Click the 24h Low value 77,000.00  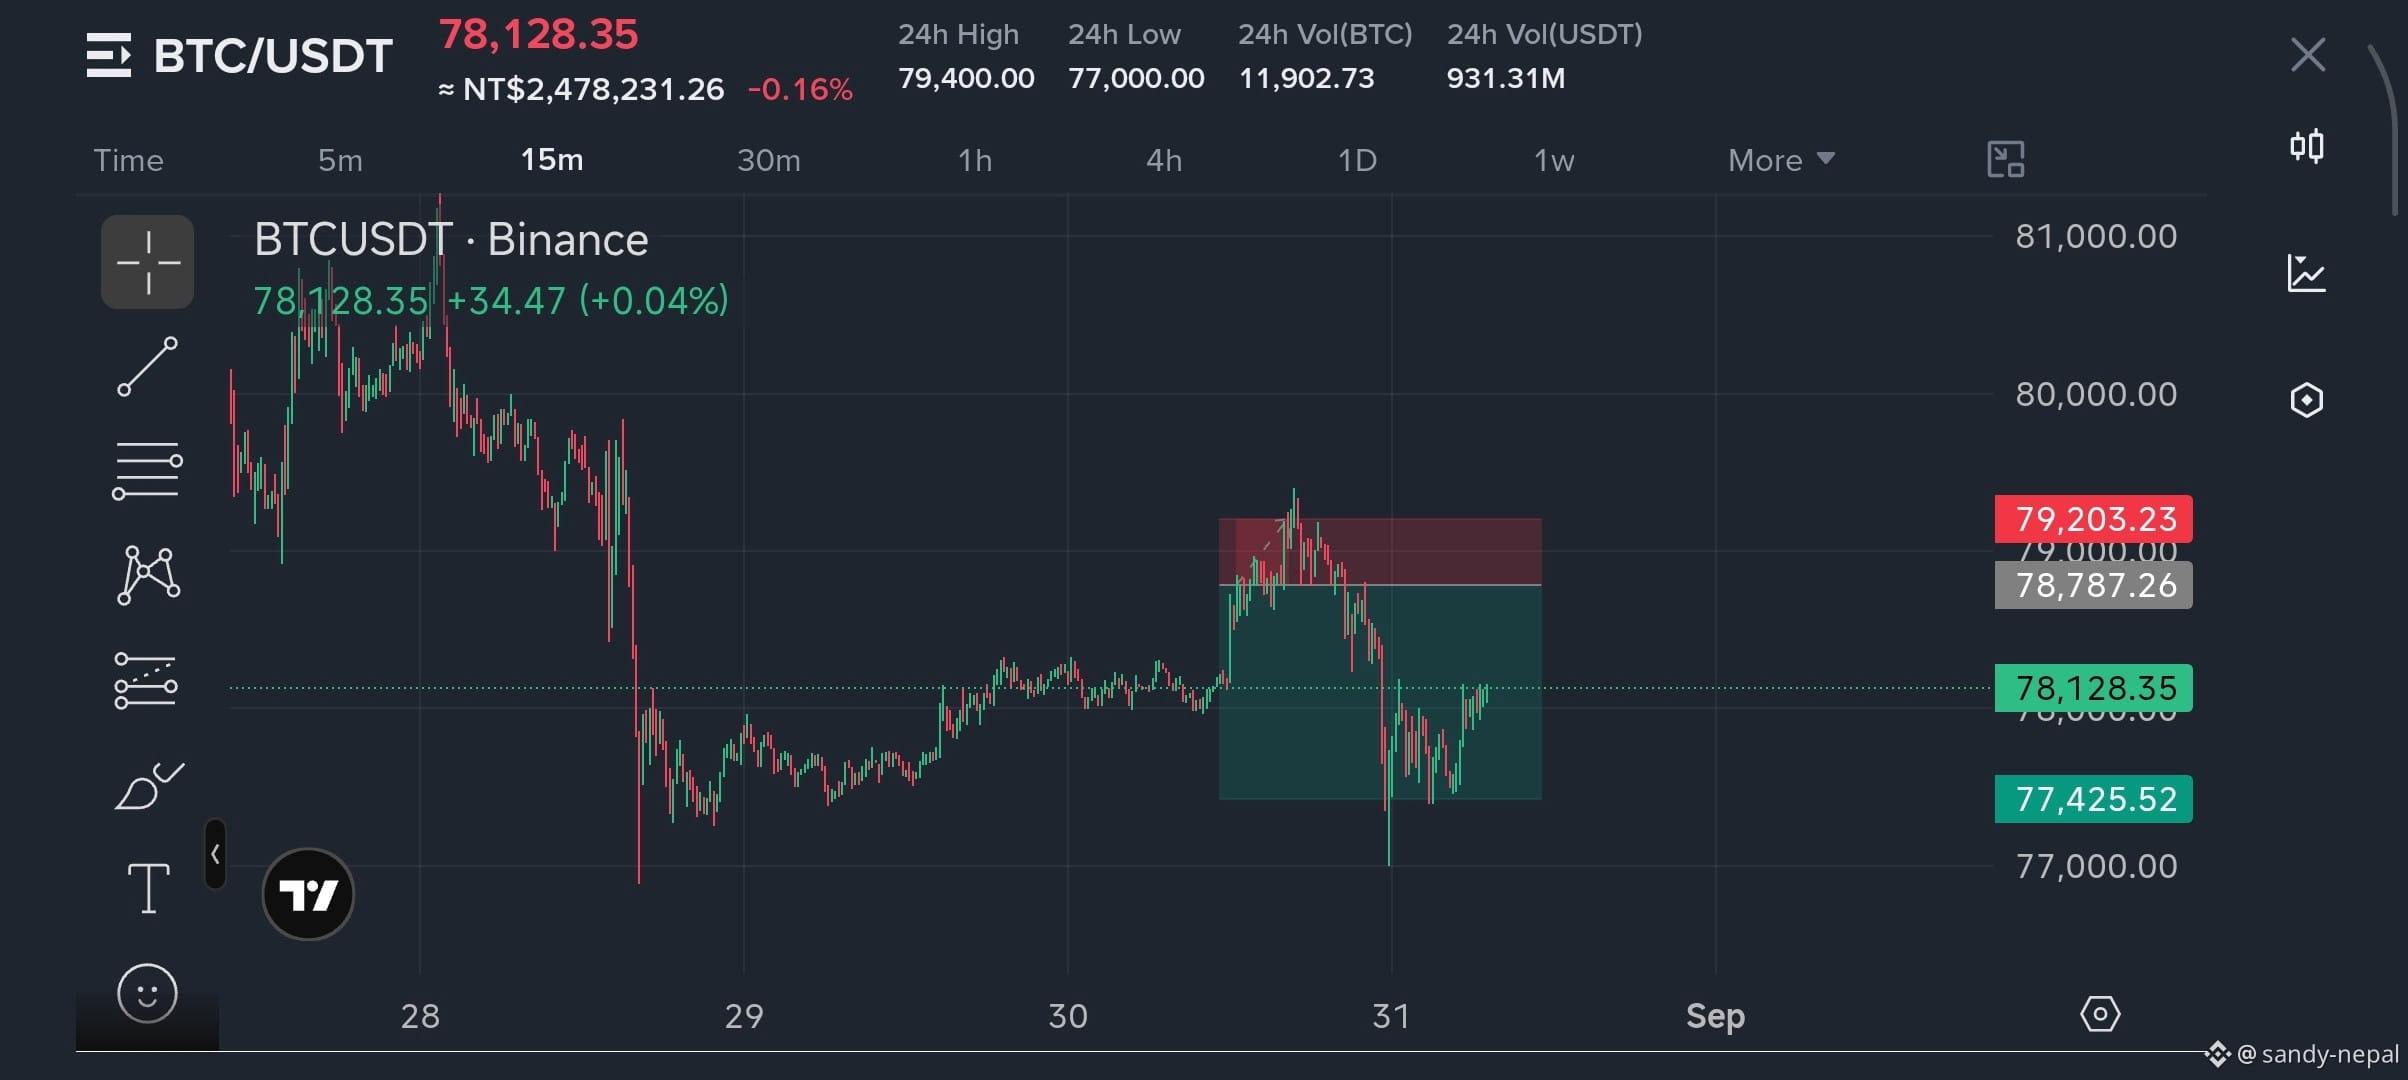pyautogui.click(x=1136, y=78)
